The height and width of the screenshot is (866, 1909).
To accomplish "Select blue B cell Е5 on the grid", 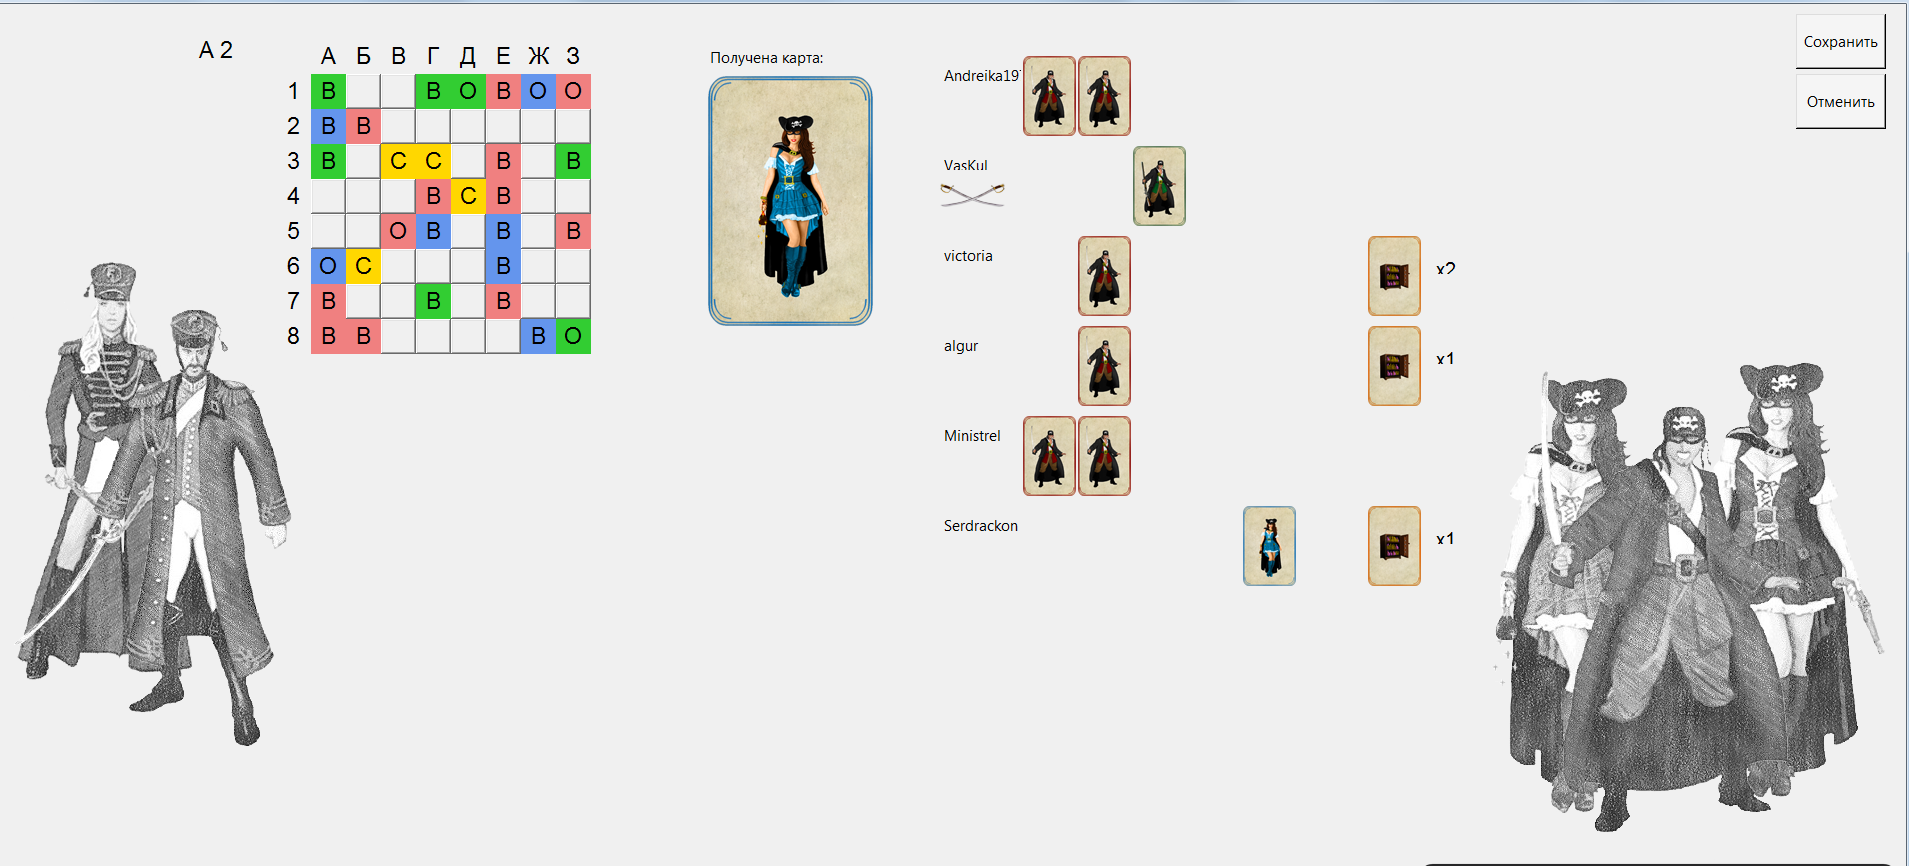I will [503, 231].
